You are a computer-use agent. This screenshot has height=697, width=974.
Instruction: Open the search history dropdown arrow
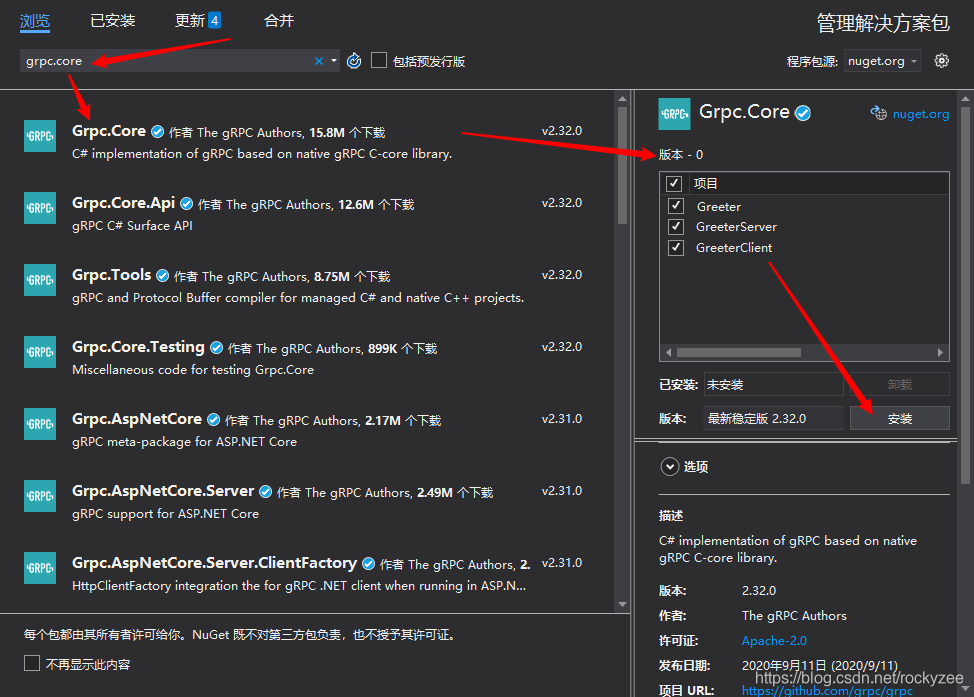334,61
